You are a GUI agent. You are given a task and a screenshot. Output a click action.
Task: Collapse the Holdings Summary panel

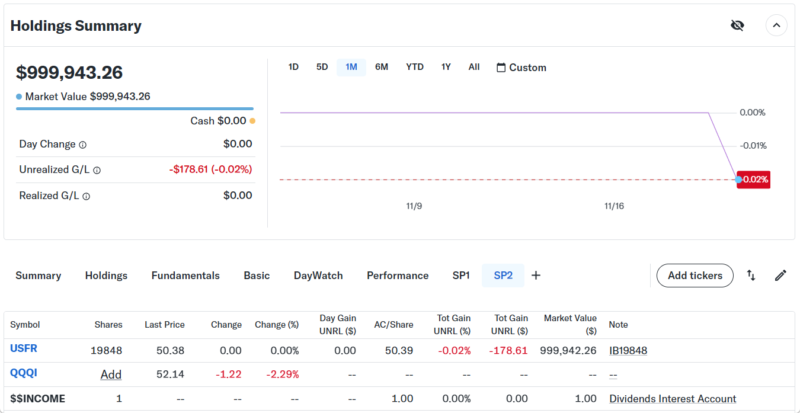(x=776, y=26)
